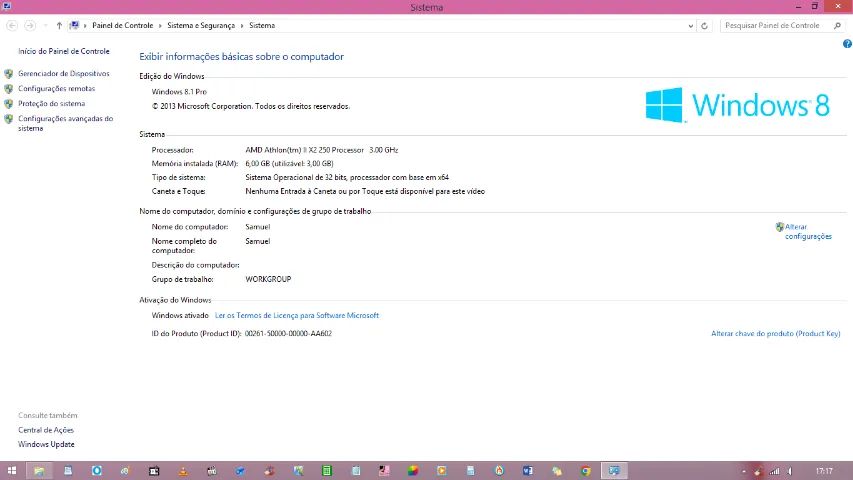The image size is (853, 480).
Task: Expand the arrow after Painel de Controle breadcrumb
Action: [x=160, y=26]
